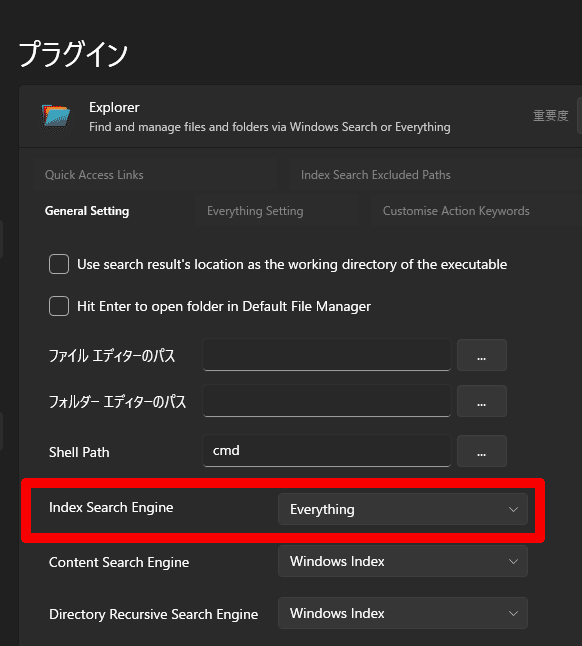The width and height of the screenshot is (582, 646).
Task: Open the Index Search Excluded Paths tab
Action: coord(376,175)
